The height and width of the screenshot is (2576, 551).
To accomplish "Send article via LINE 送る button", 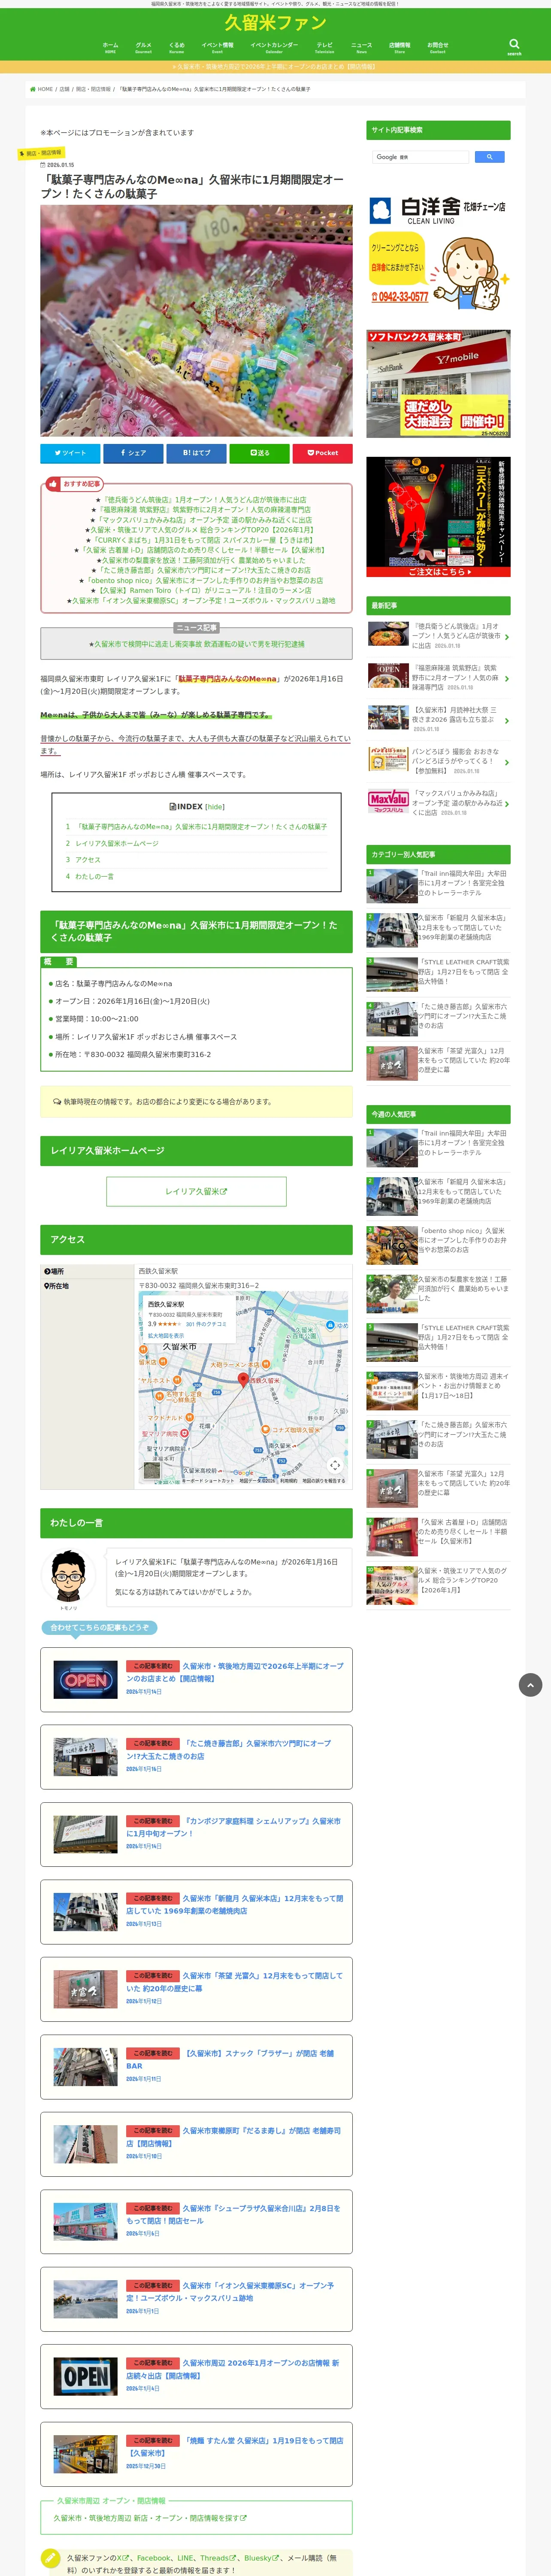I will [x=259, y=453].
